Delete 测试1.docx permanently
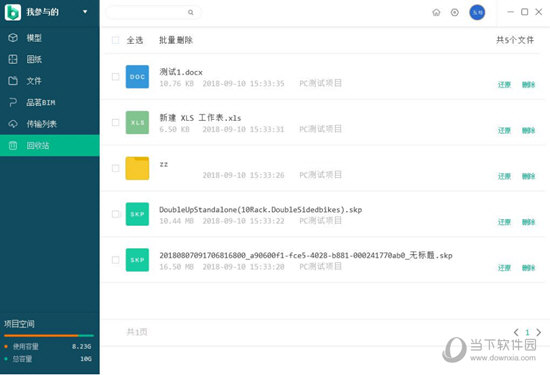550x375 pixels. click(x=528, y=85)
